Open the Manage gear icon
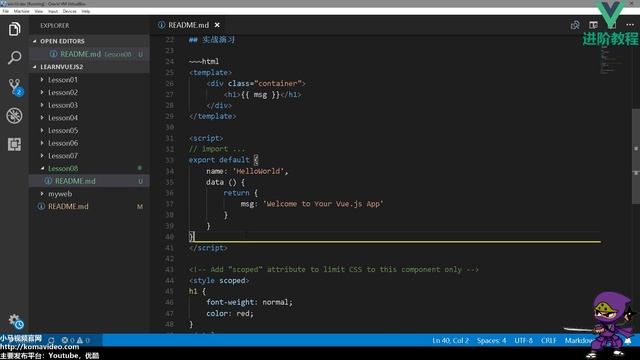 pyautogui.click(x=16, y=321)
